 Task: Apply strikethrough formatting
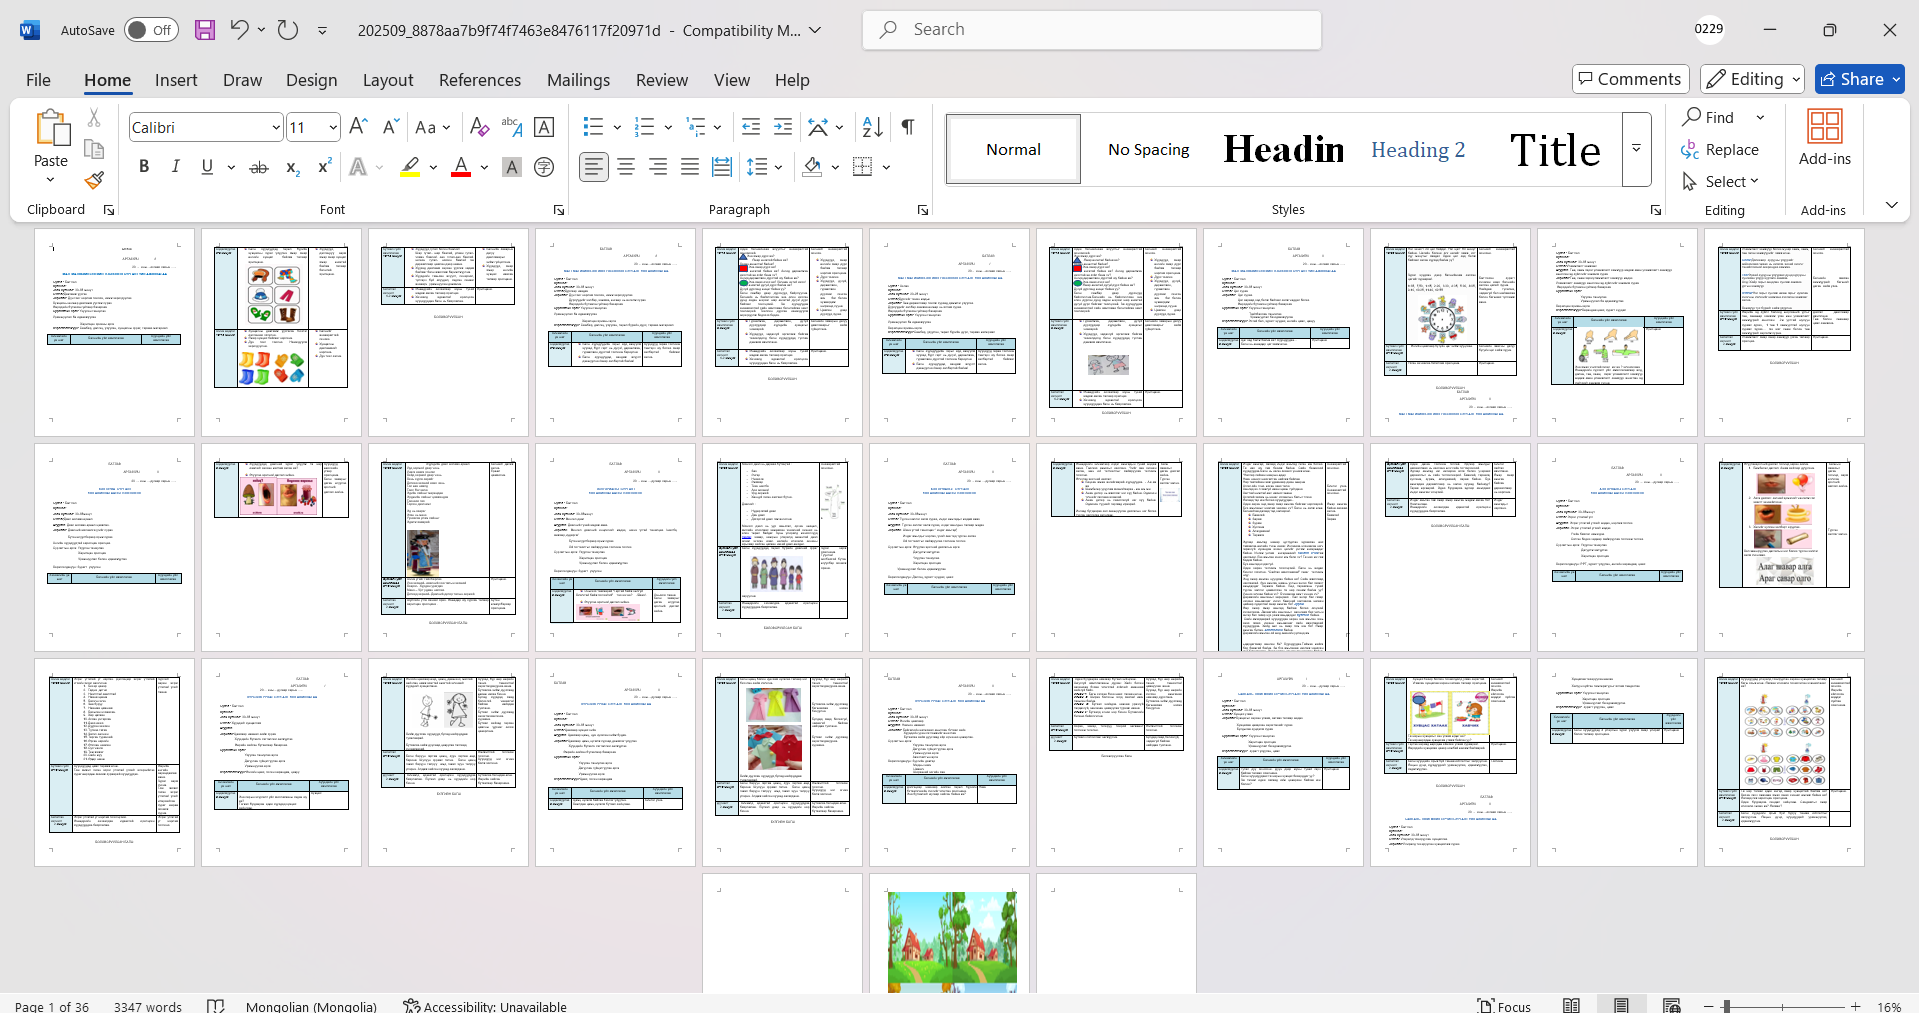tap(259, 167)
